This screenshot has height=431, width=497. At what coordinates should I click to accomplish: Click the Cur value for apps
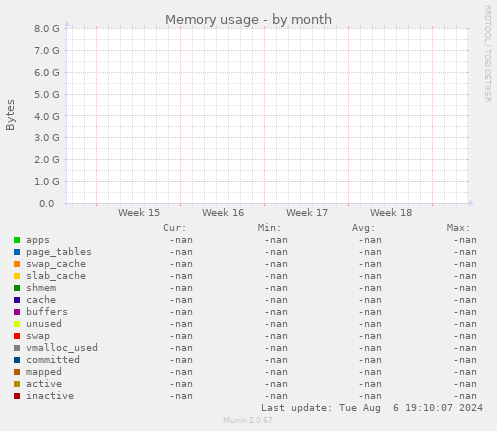coord(181,240)
